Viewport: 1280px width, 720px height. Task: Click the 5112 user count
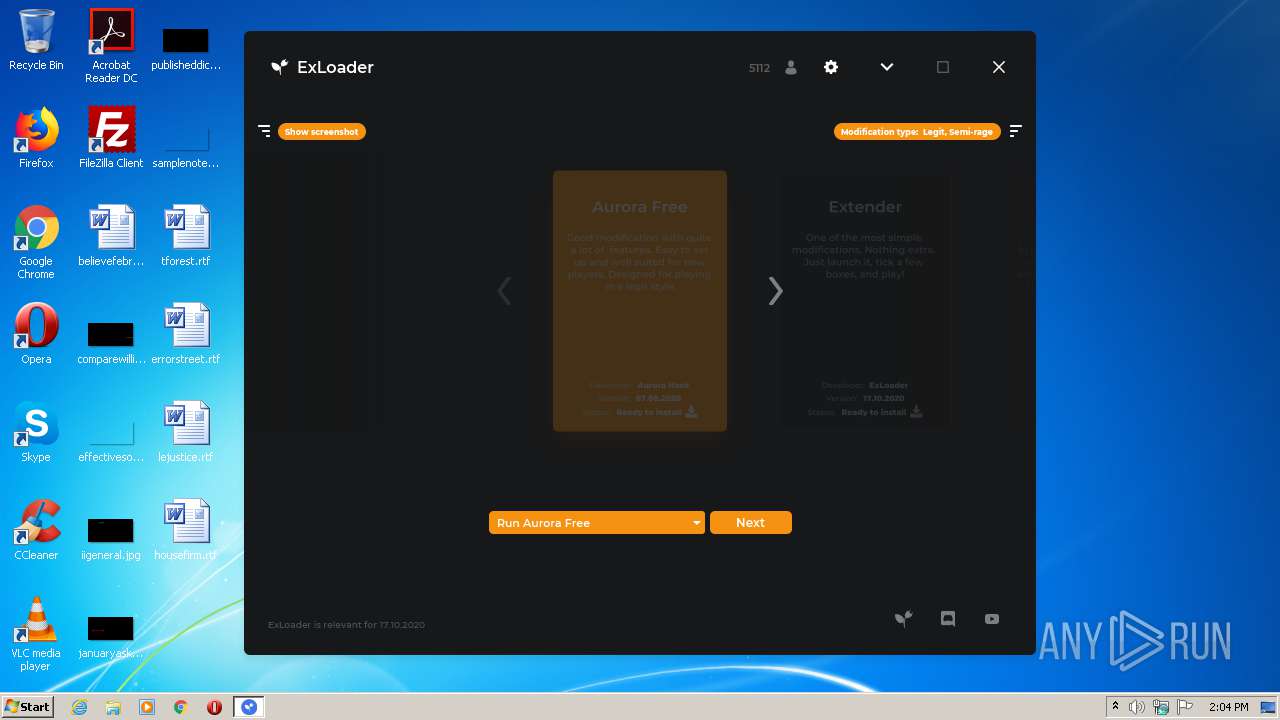(x=759, y=68)
